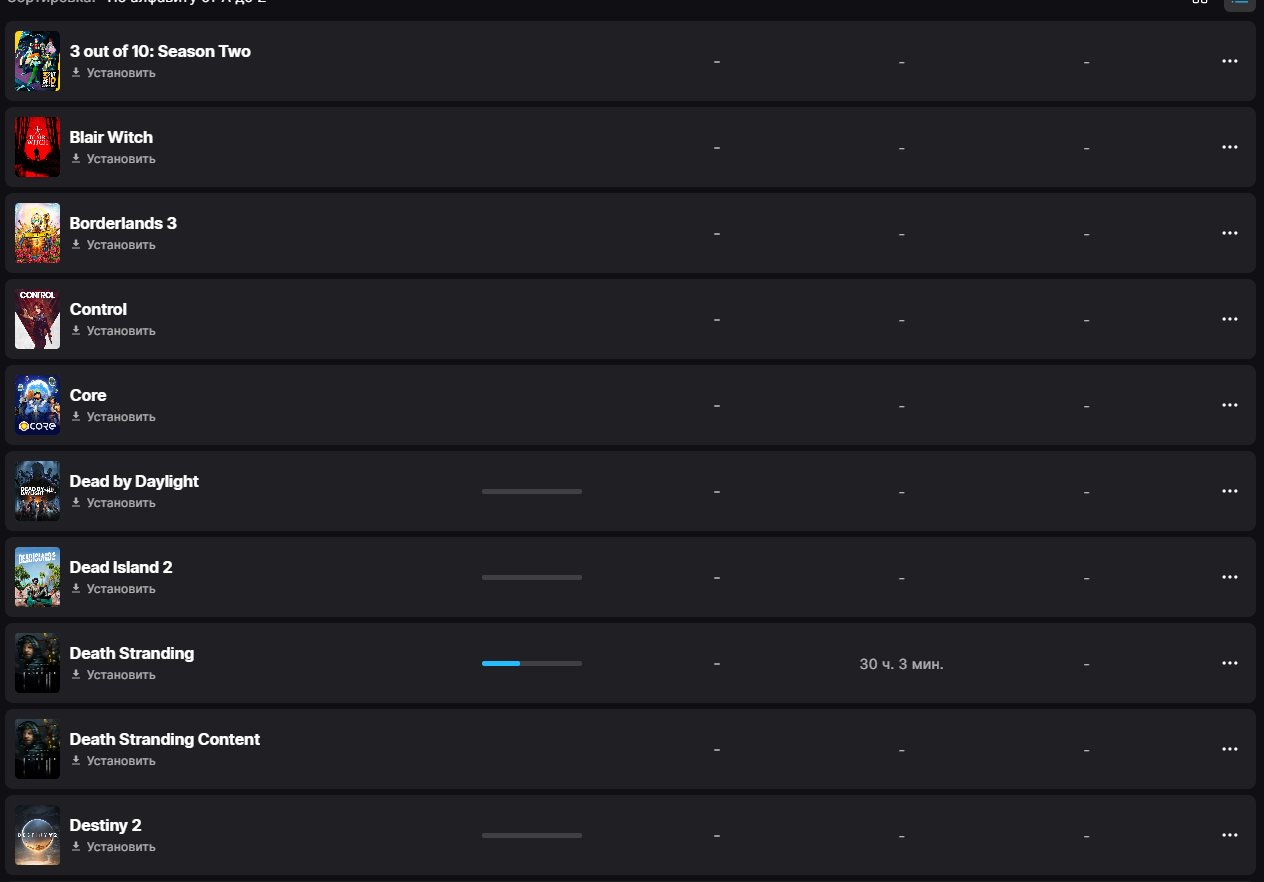The width and height of the screenshot is (1264, 882).
Task: Open three-dot menu for Borderlands 3
Action: tap(1230, 233)
